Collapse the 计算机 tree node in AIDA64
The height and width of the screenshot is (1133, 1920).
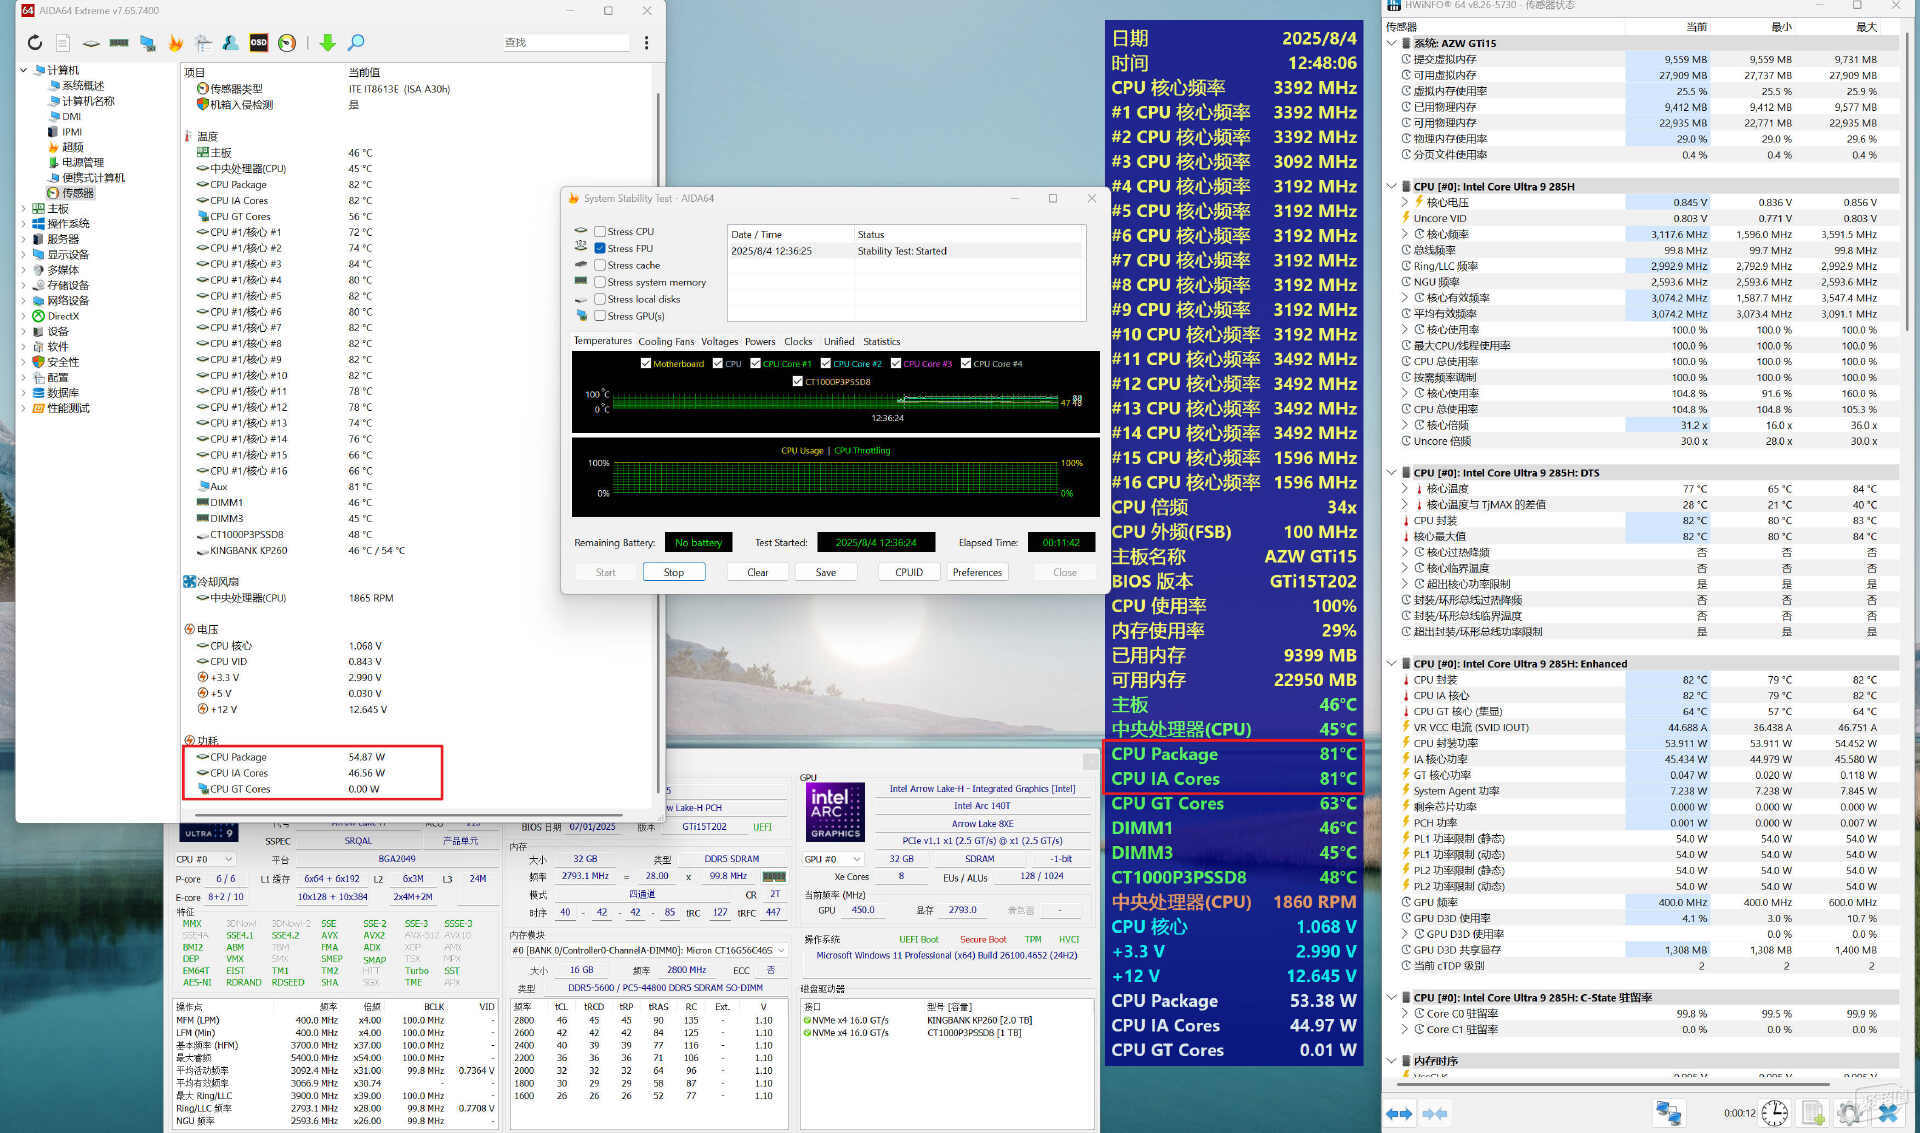[x=24, y=70]
